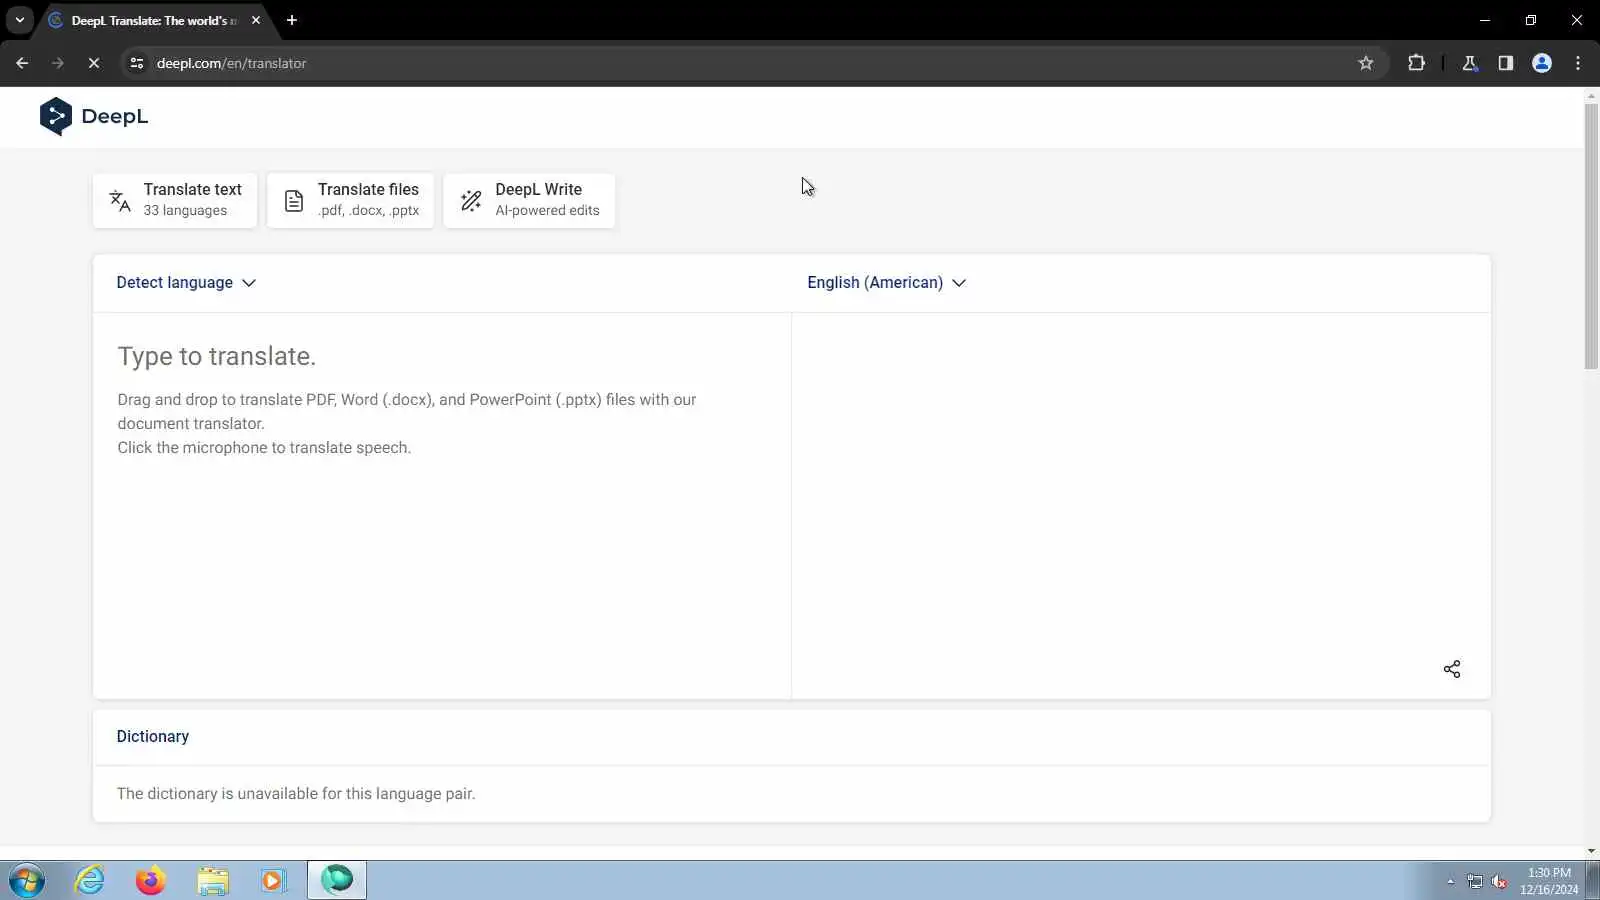
Task: Click the document icon on Translate files
Action: 294,201
